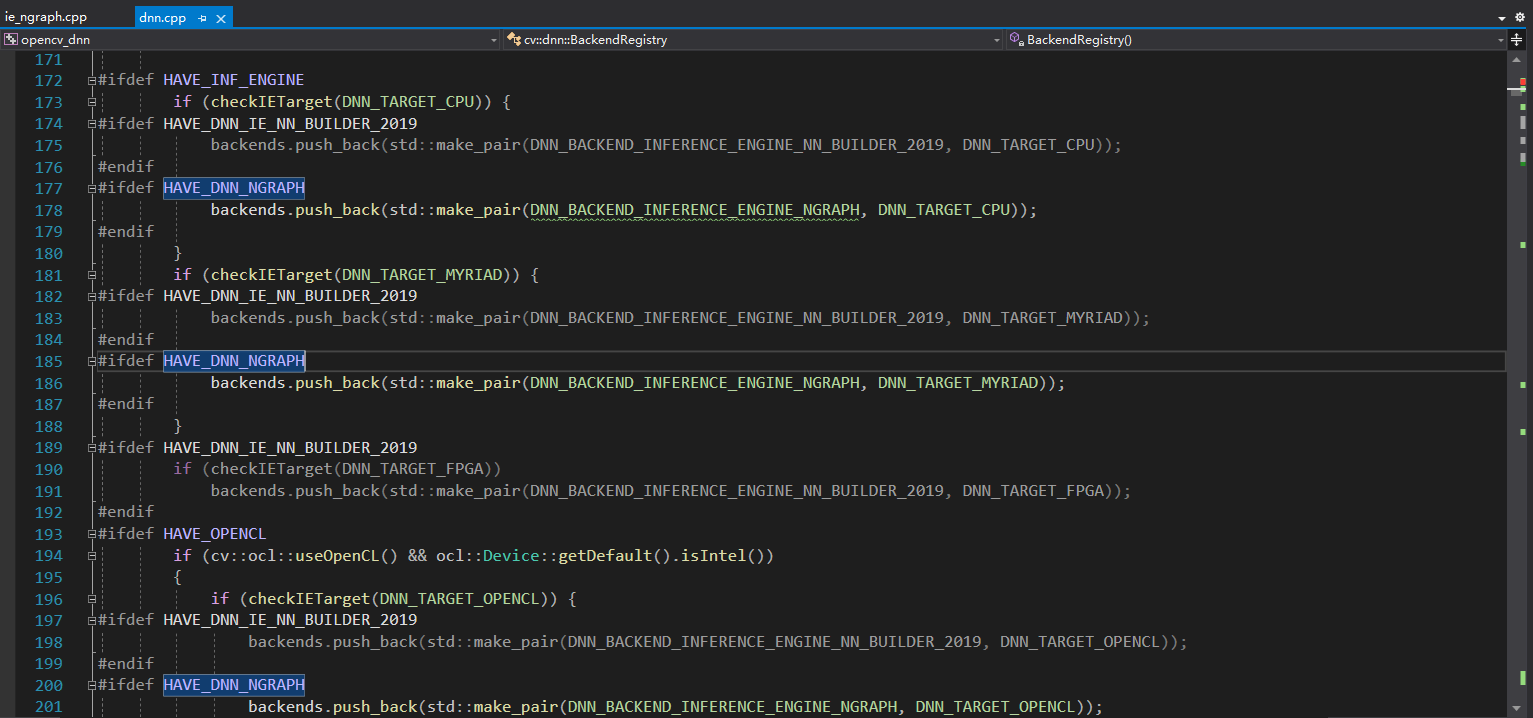Toggle the pin on the dnn.cpp tab
Viewport: 1533px width, 718px height.
(x=203, y=17)
